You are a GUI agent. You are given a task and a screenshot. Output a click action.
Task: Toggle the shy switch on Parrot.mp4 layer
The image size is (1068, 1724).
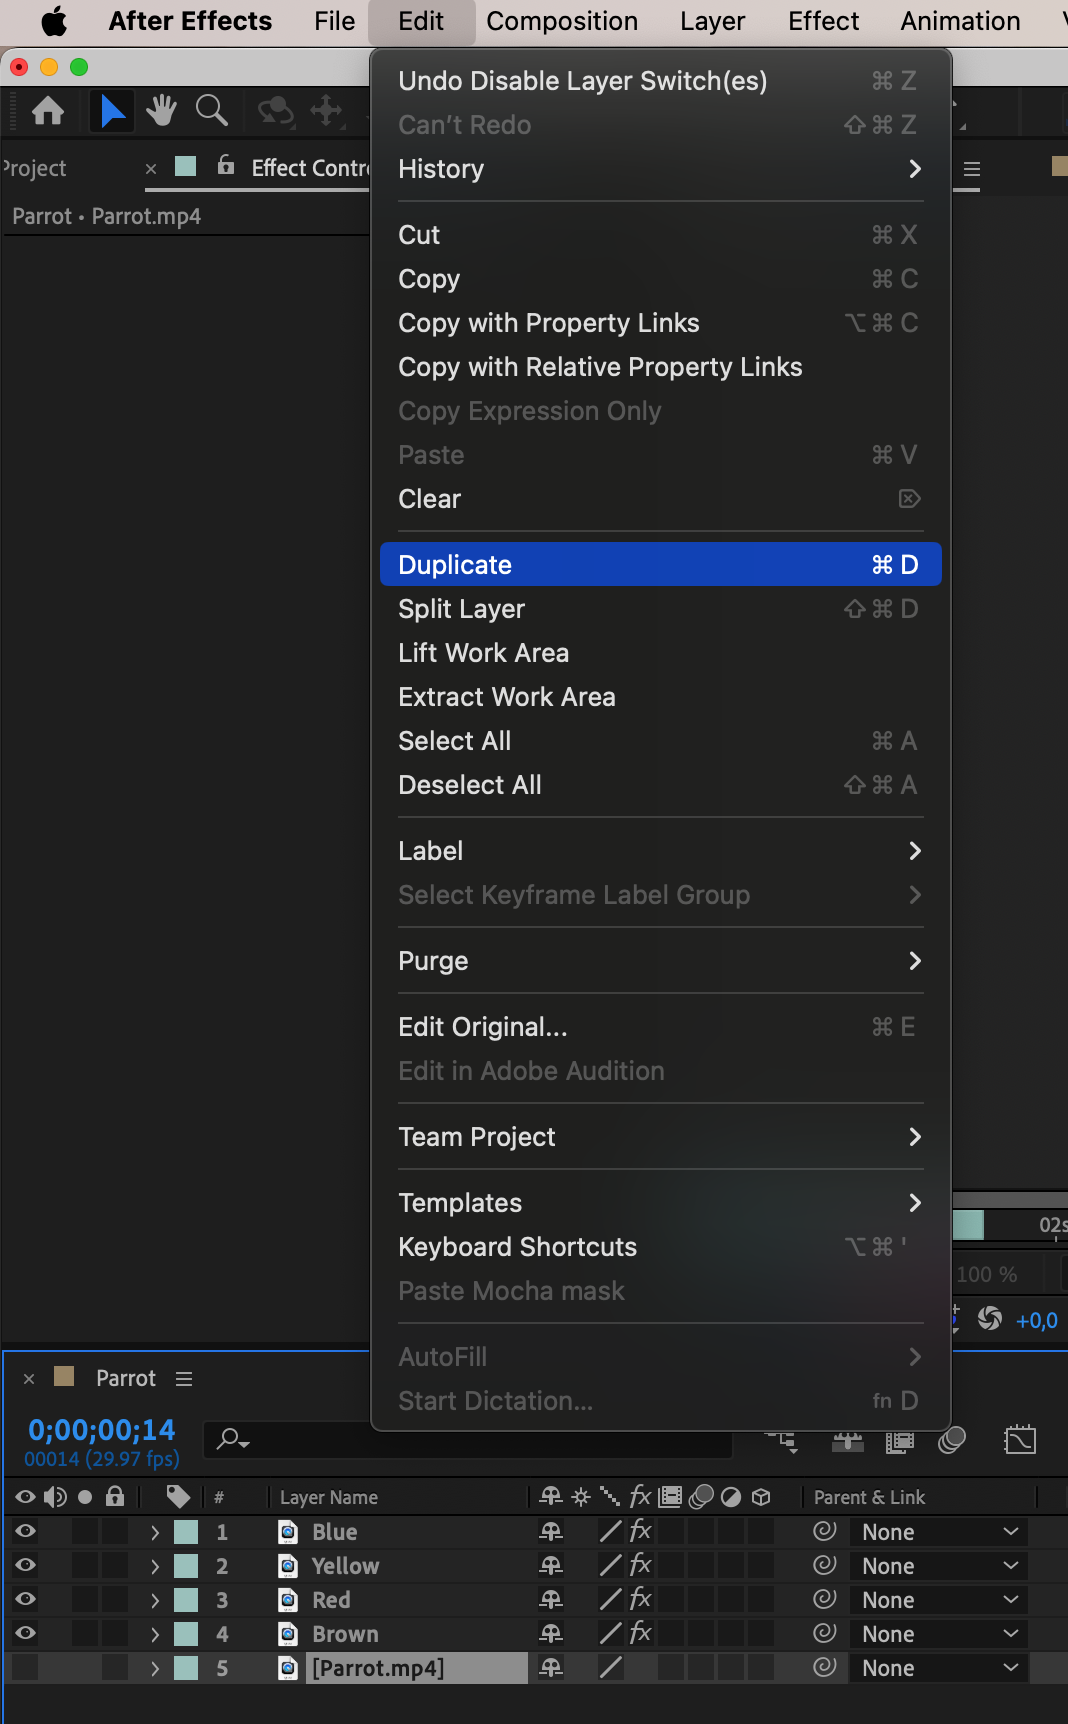click(551, 1667)
